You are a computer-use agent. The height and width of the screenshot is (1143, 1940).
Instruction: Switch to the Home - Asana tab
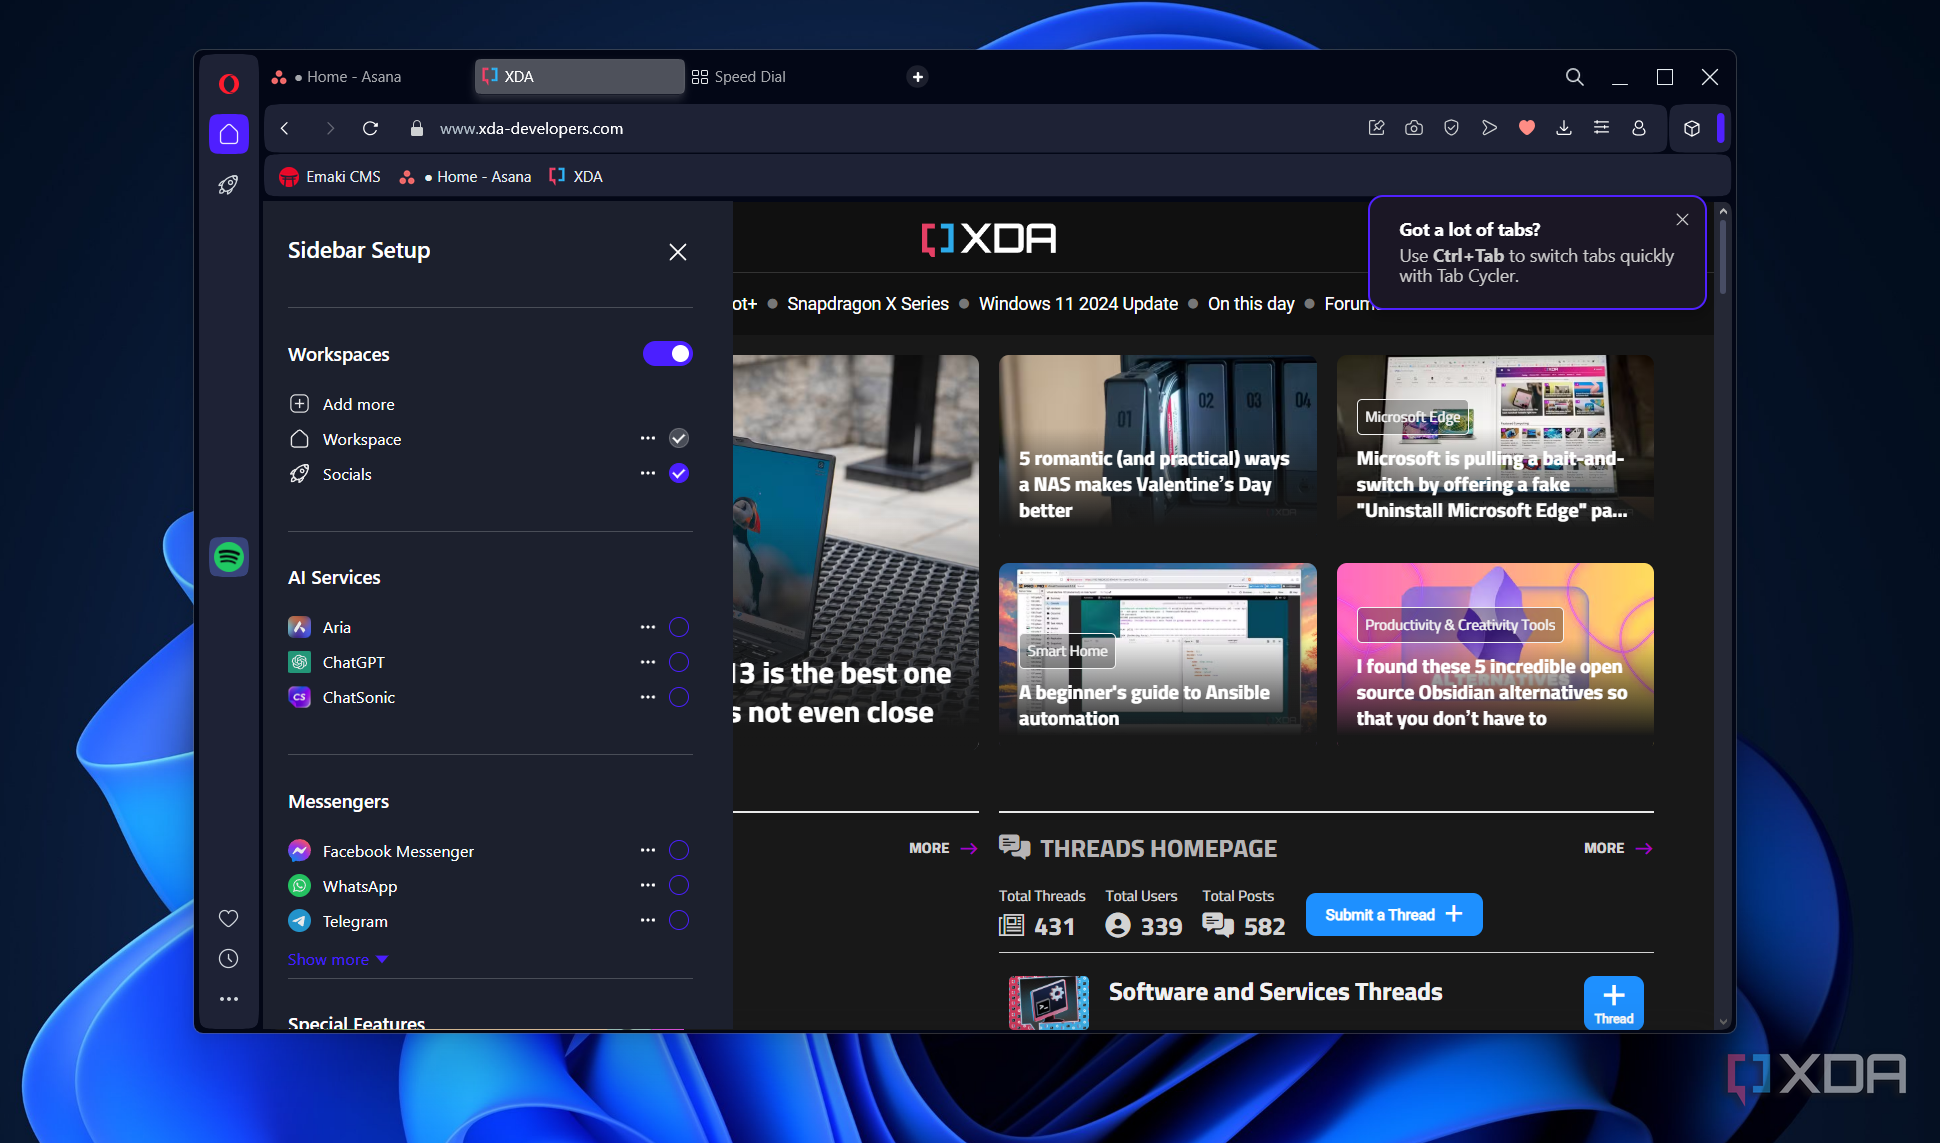(x=368, y=77)
